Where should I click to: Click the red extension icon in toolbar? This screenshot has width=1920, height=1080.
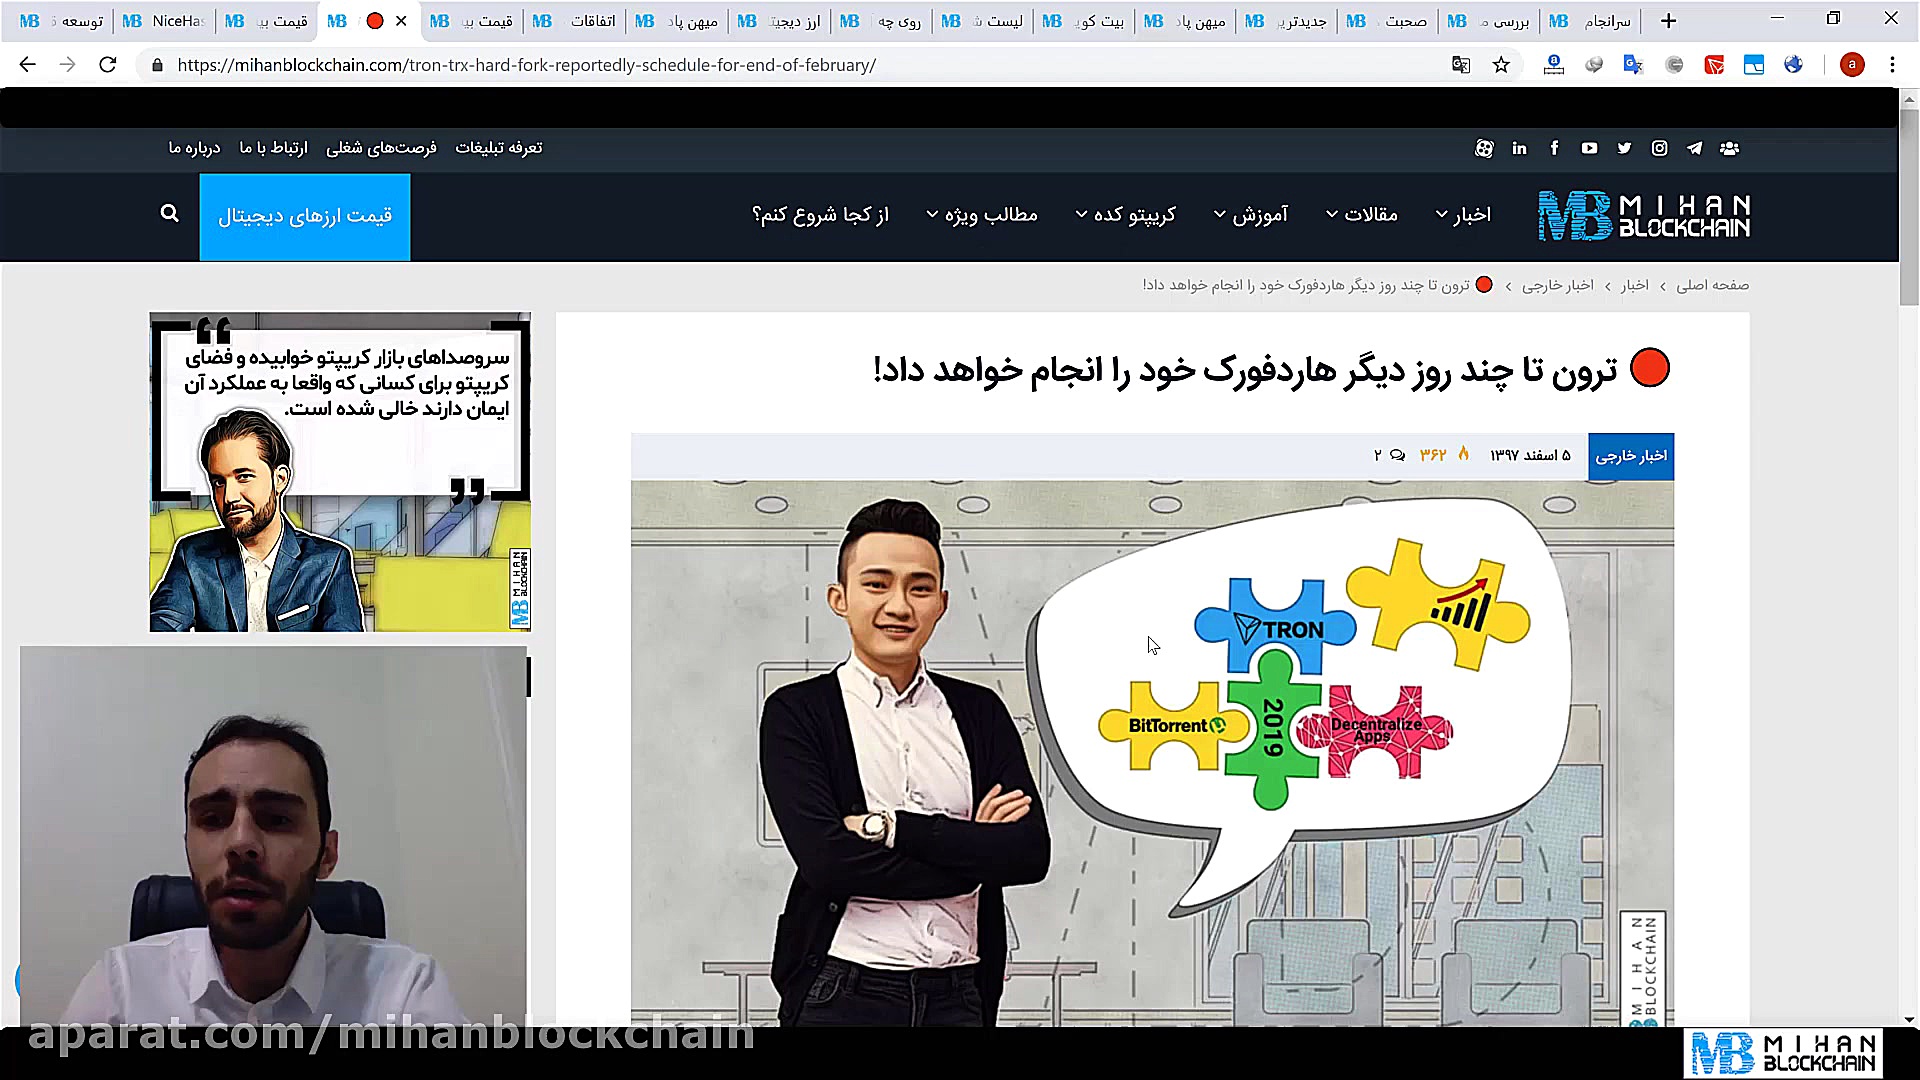click(1714, 65)
